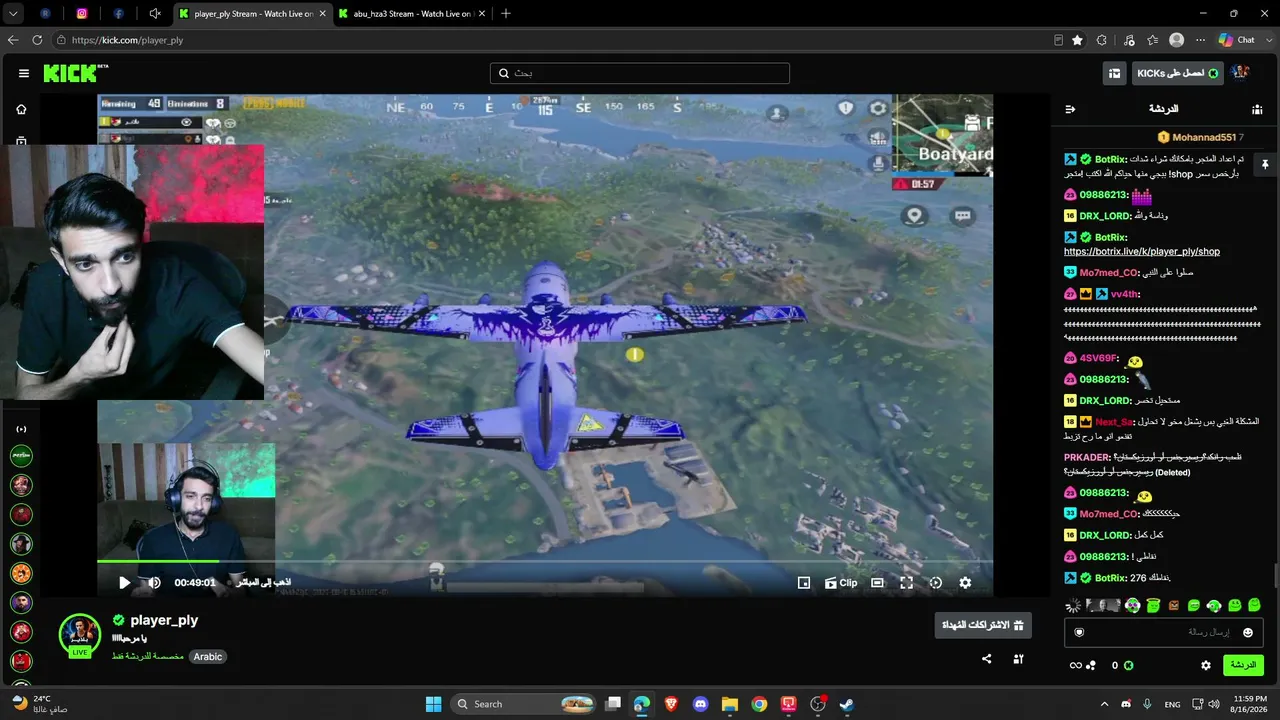The height and width of the screenshot is (720, 1280).
Task: Open the Facebook pinned tab
Action: (x=118, y=14)
